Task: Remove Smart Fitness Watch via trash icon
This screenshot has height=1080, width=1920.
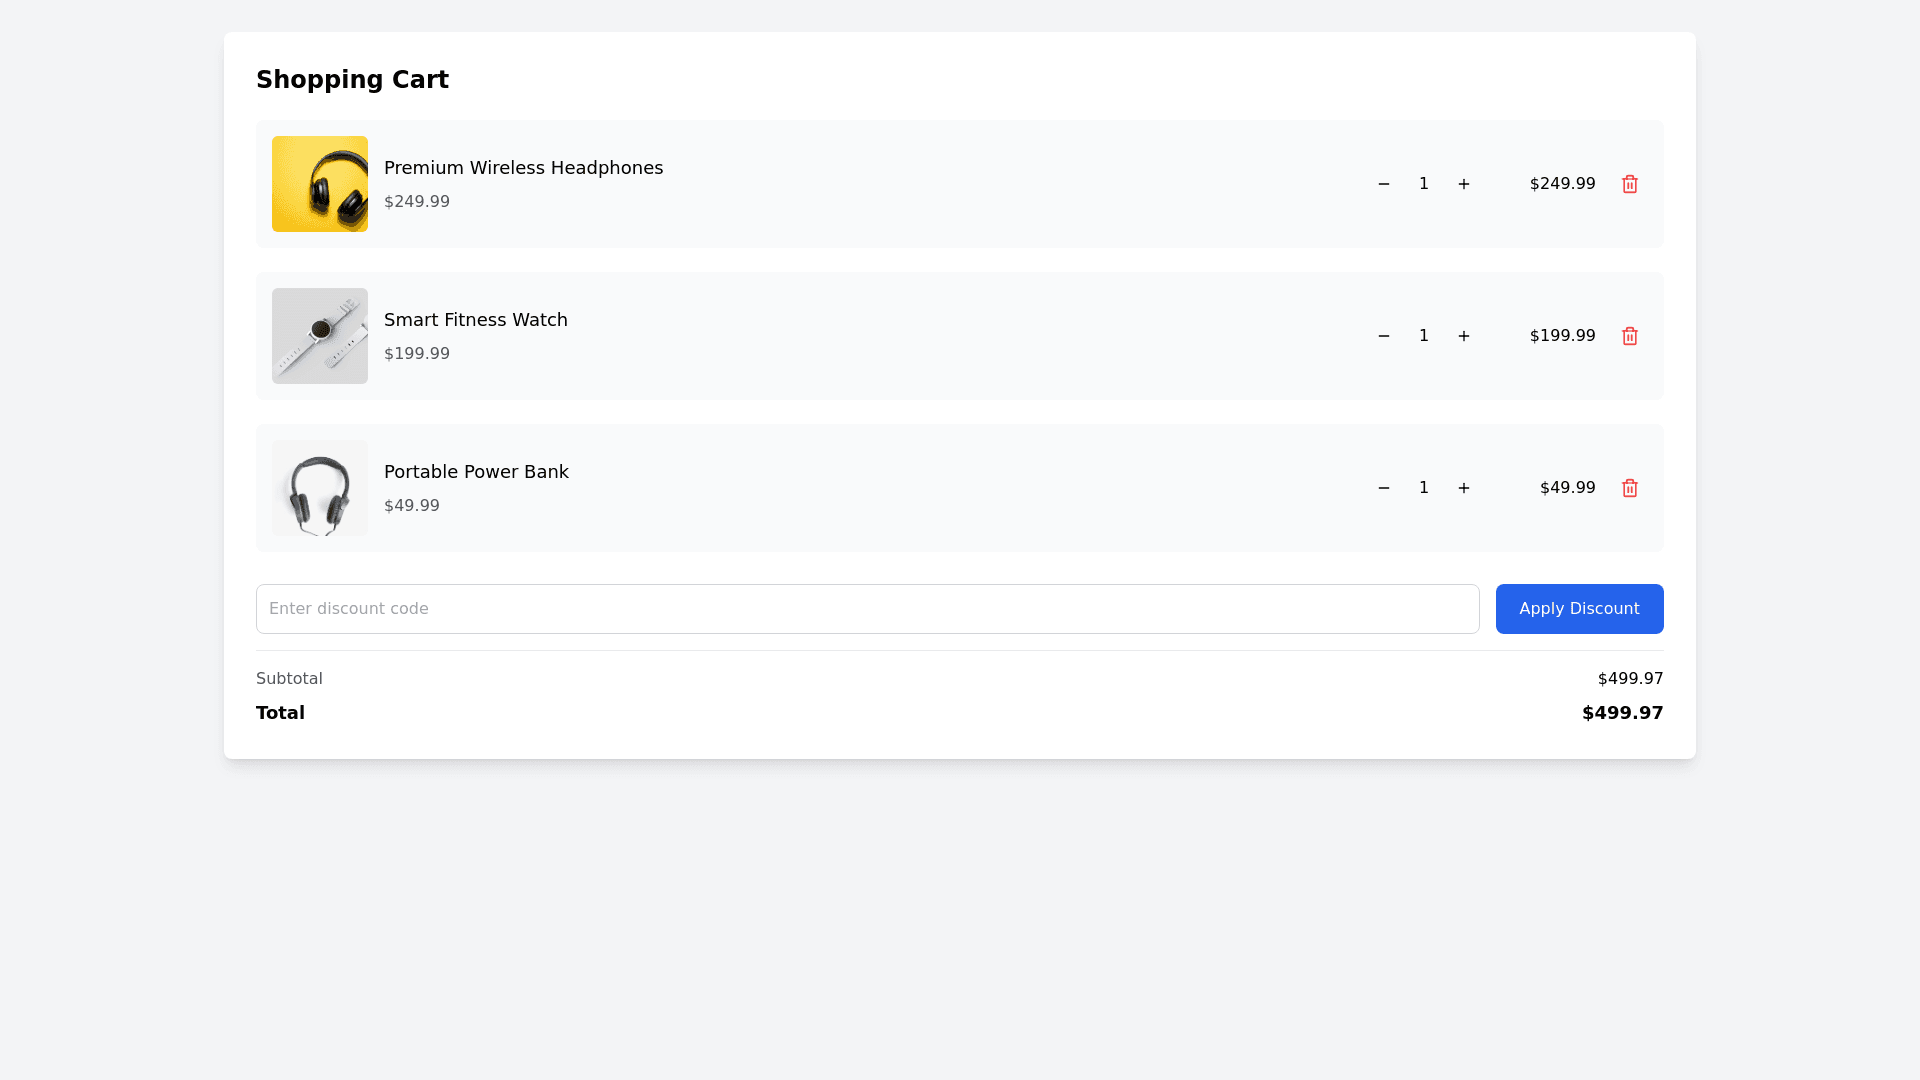Action: (x=1630, y=336)
